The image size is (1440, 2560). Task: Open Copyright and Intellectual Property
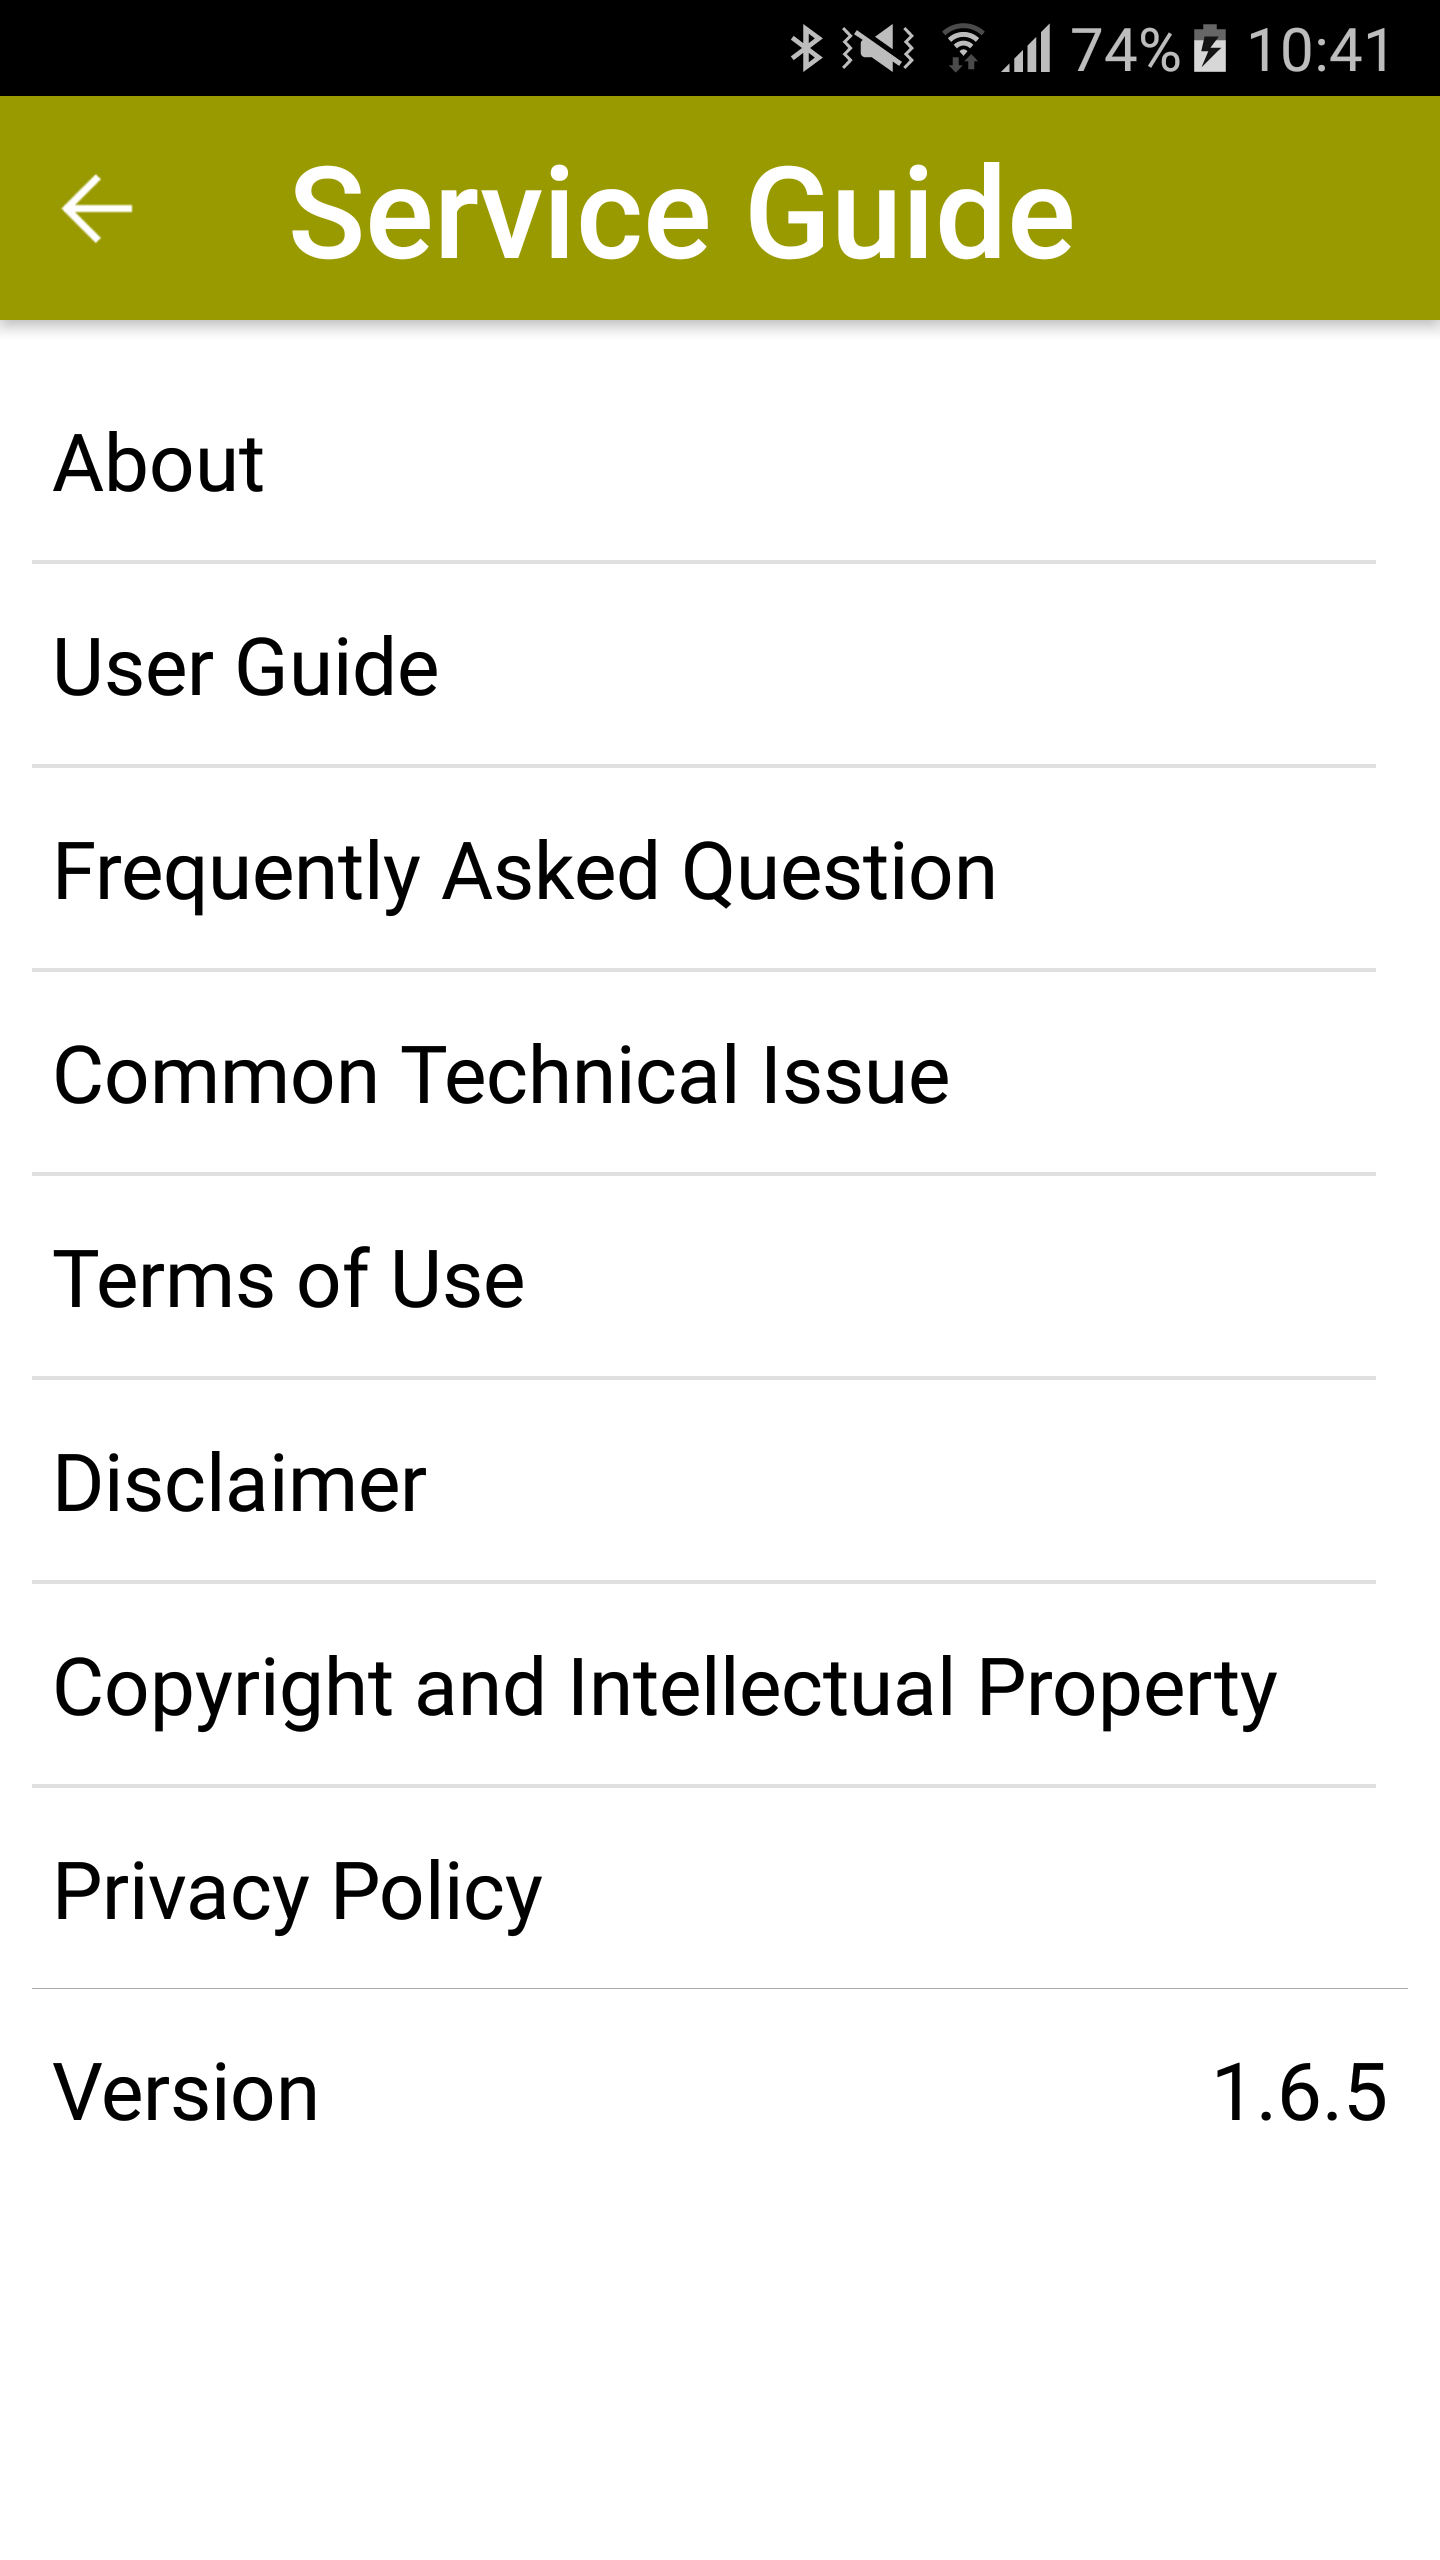pos(665,1687)
